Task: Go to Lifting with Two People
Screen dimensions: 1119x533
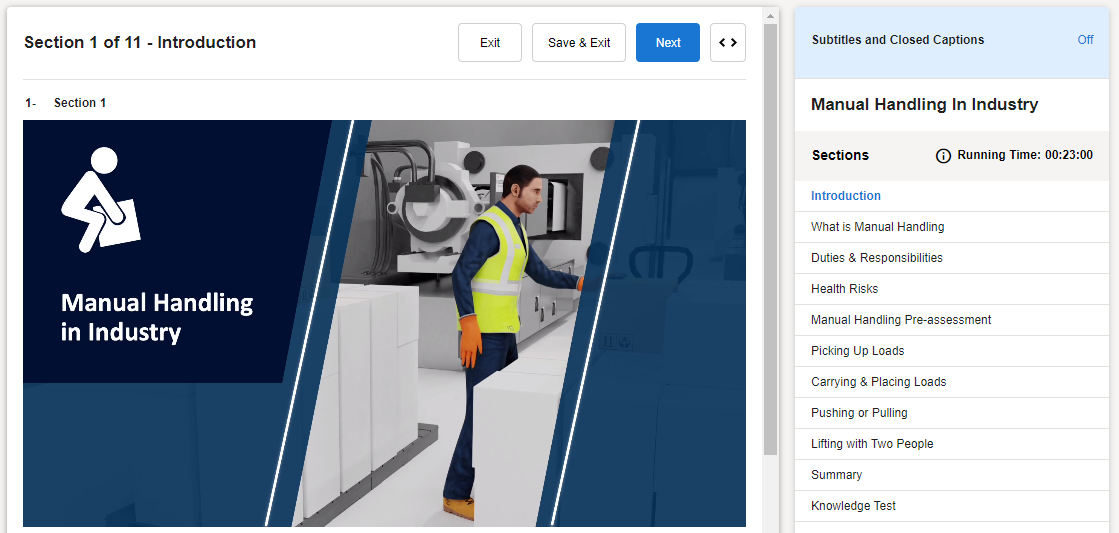Action: [x=871, y=444]
